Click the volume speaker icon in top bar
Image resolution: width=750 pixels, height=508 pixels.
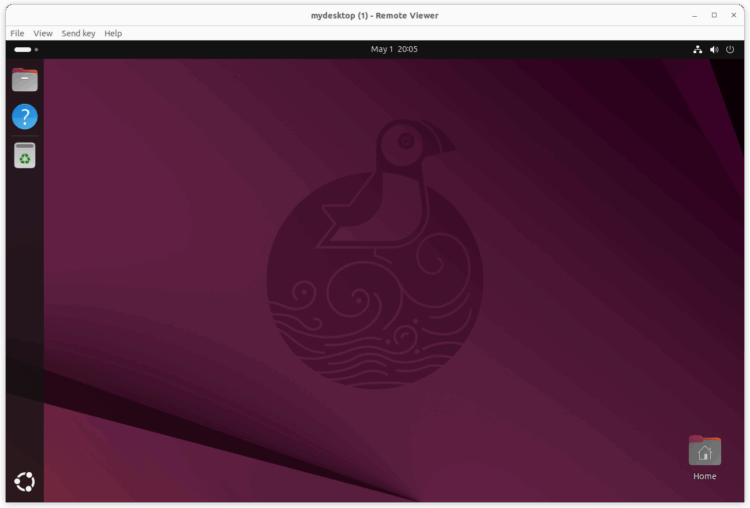point(714,49)
